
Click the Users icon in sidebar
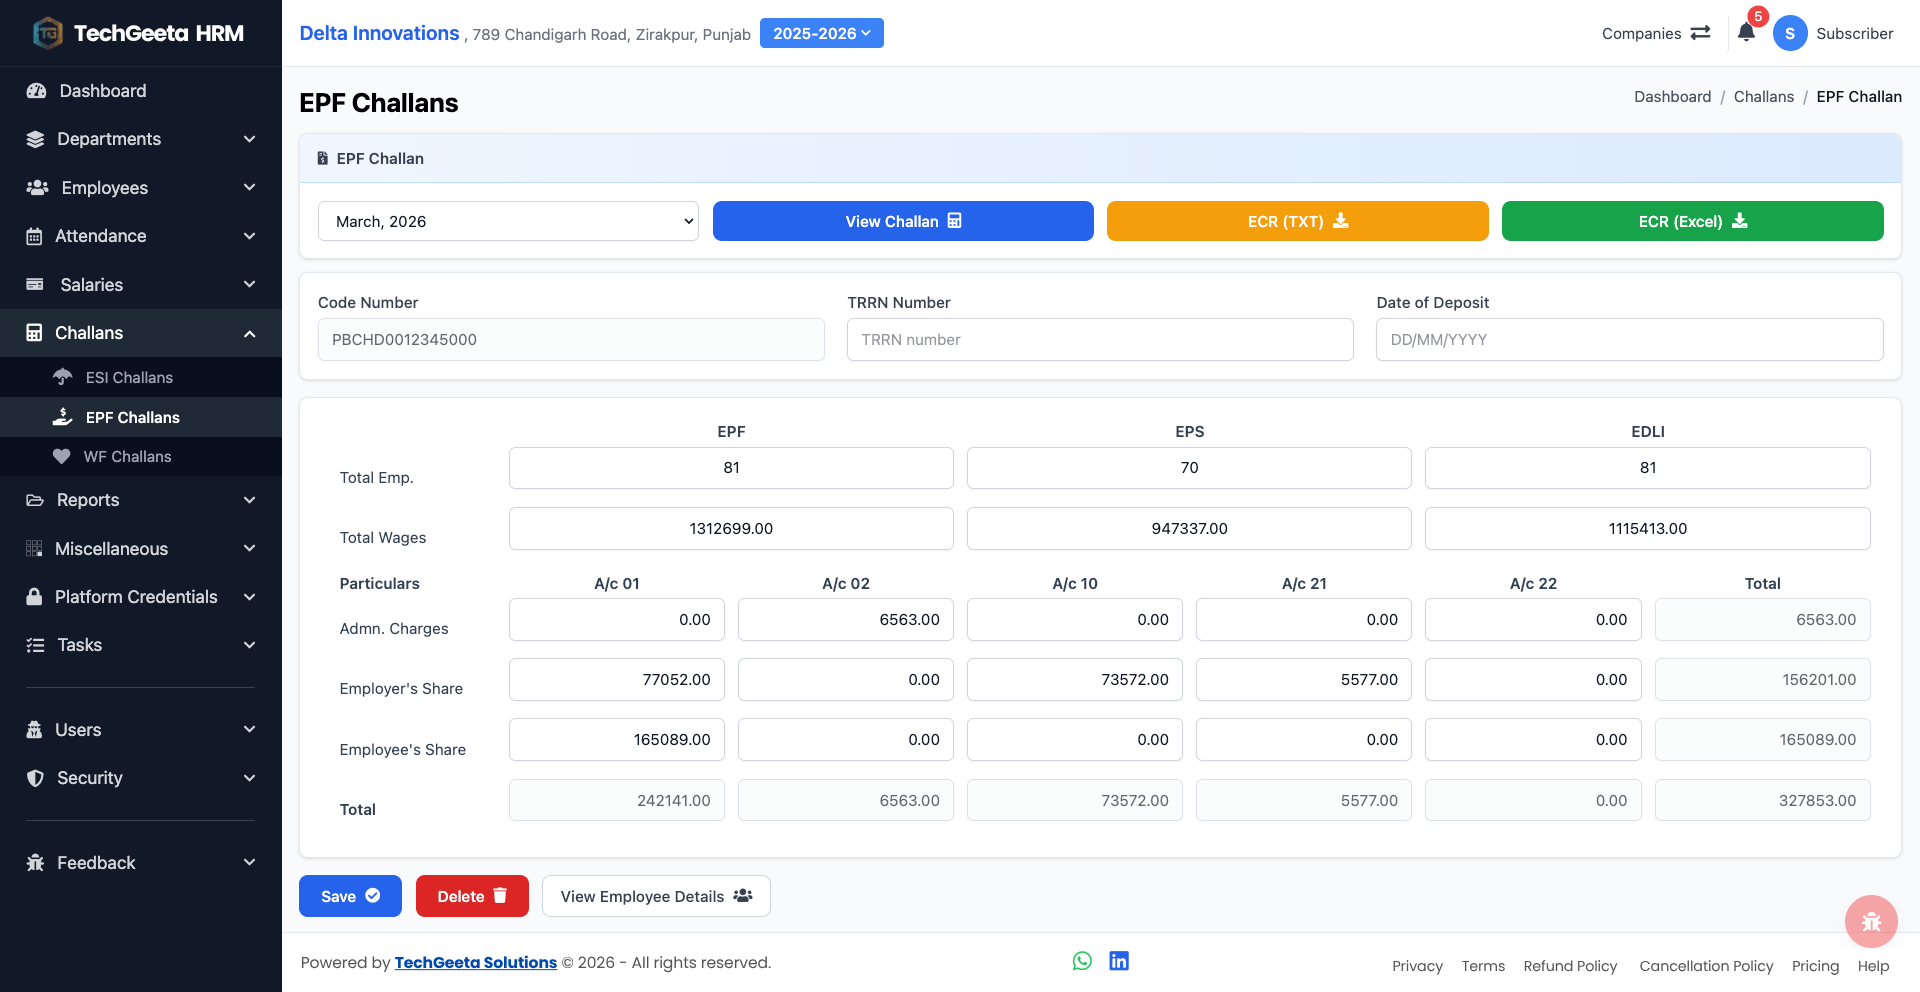tap(34, 730)
